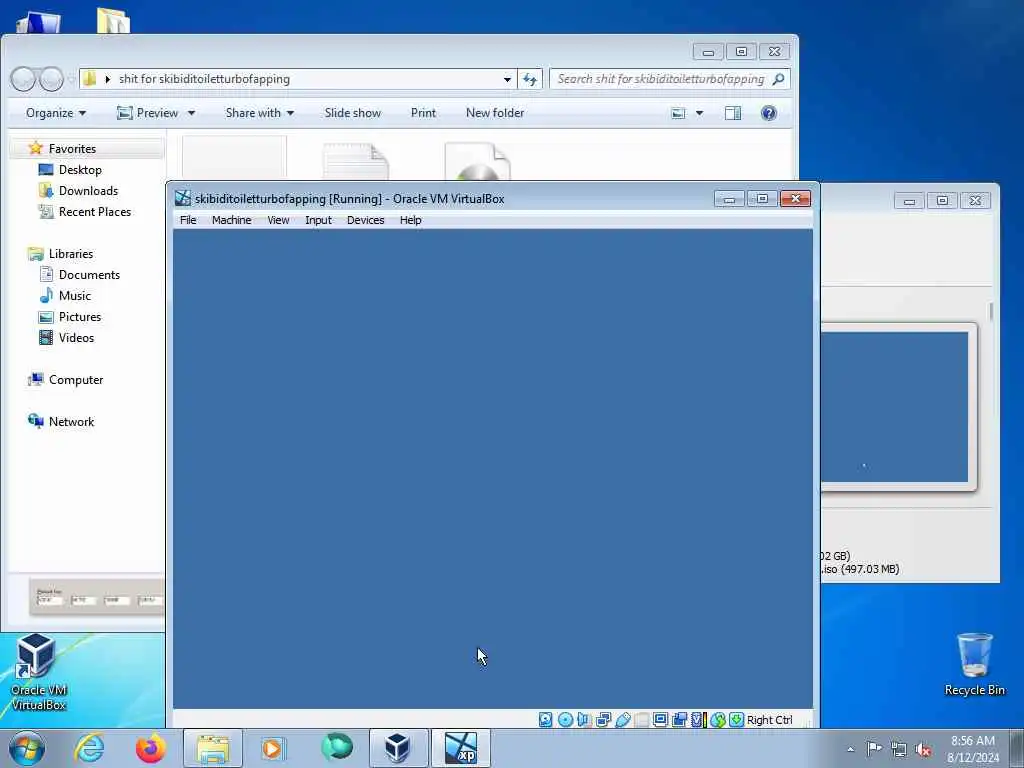Expand the view options dropdown arrow in Explorer
The image size is (1024, 768).
pyautogui.click(x=699, y=113)
